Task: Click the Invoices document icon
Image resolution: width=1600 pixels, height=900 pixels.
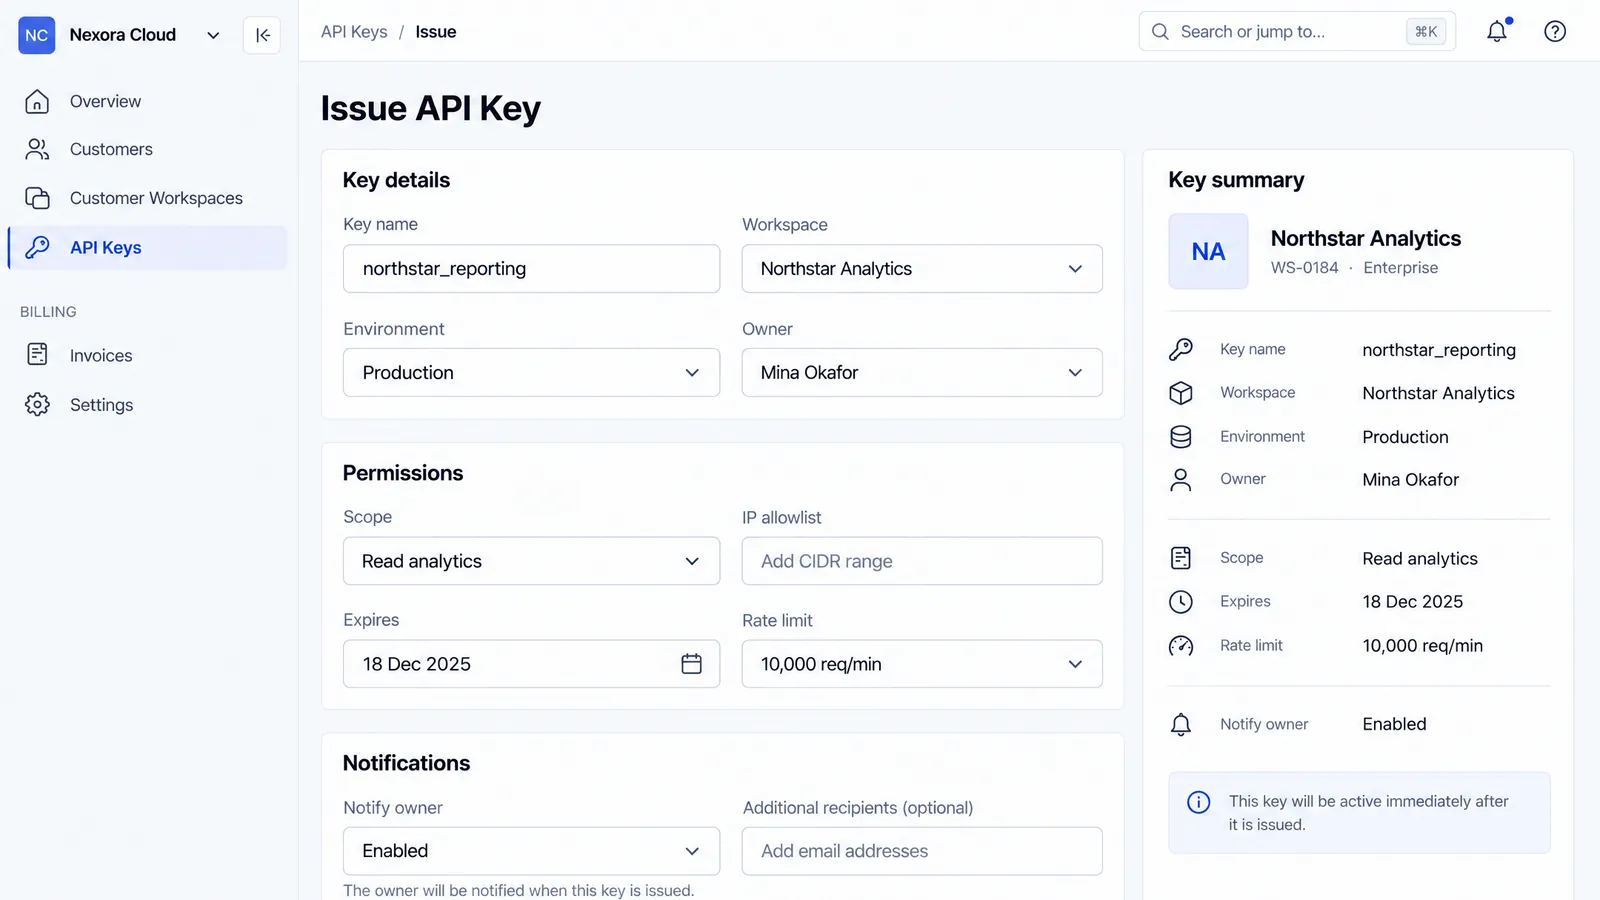Action: tap(37, 354)
